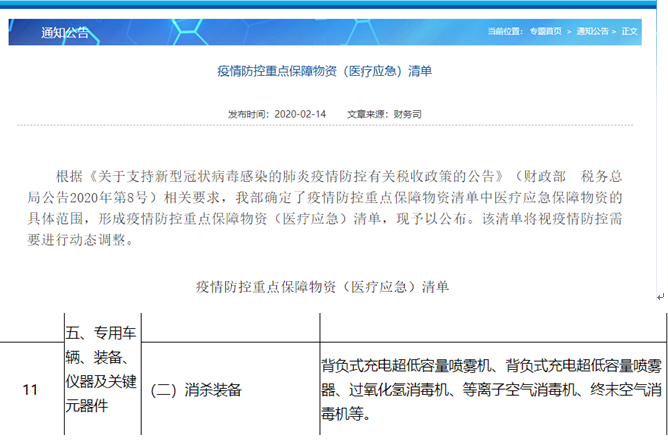Select the cell listing 背负式充电超低容量喷雾机
Viewport: 668px width, 446px height.
pyautogui.click(x=491, y=389)
